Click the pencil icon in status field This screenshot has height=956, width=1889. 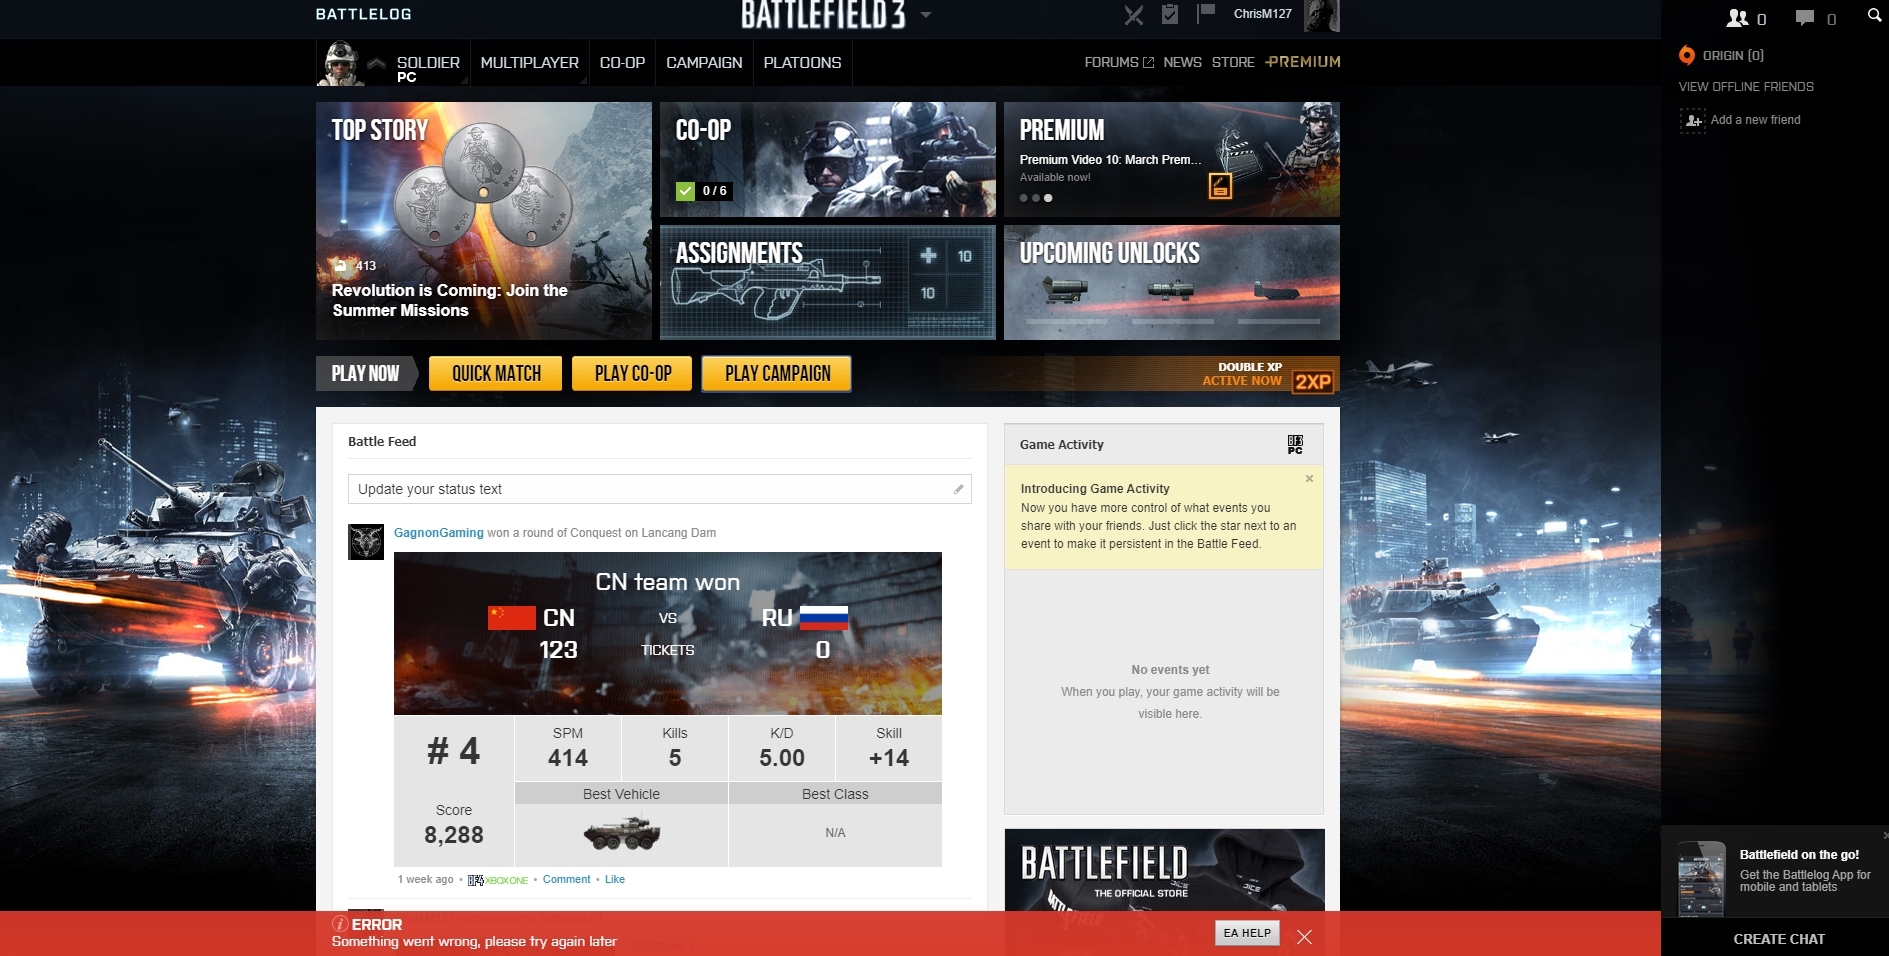(x=958, y=489)
